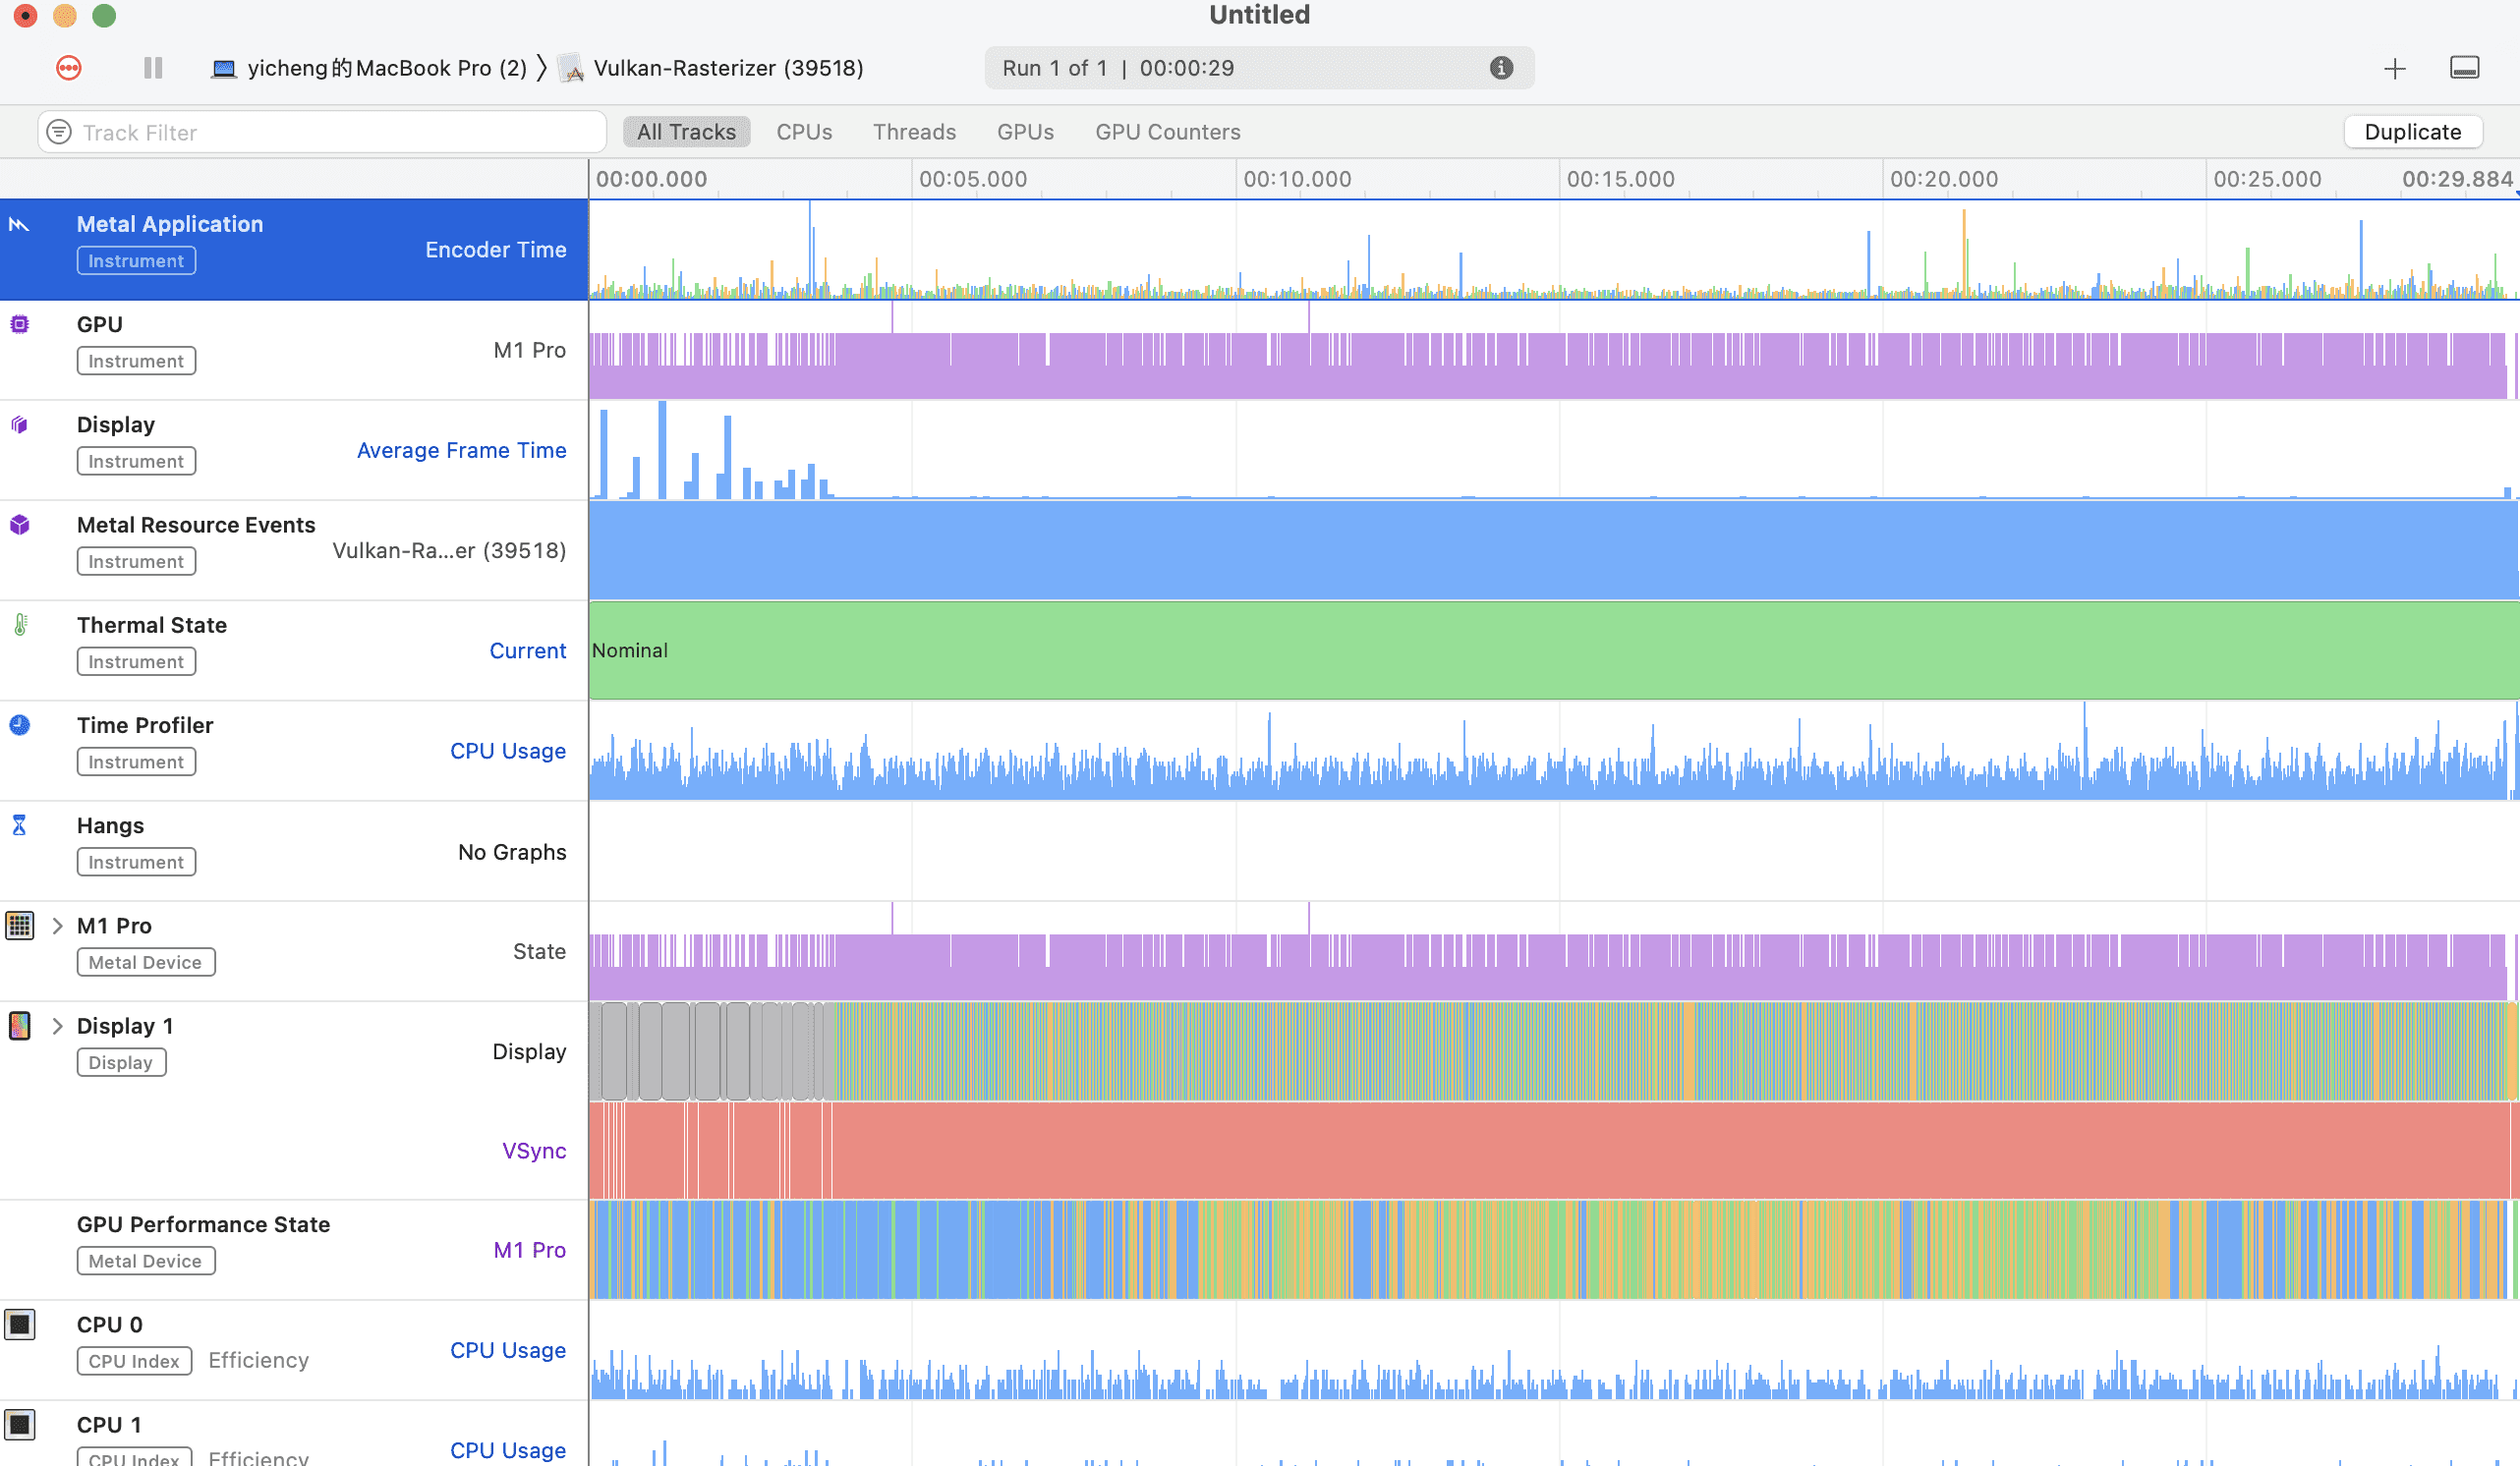
Task: Open run info via the info icon
Action: tap(1501, 68)
